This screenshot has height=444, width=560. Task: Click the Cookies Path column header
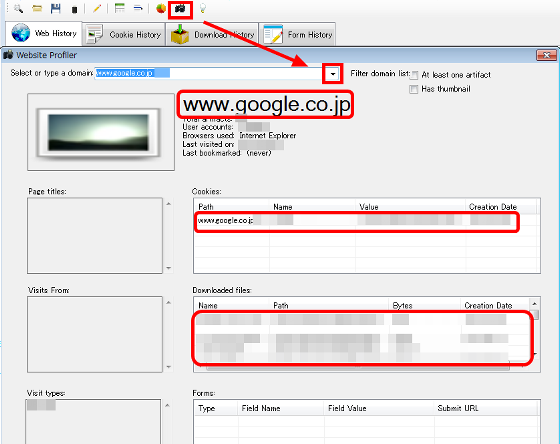pos(231,207)
